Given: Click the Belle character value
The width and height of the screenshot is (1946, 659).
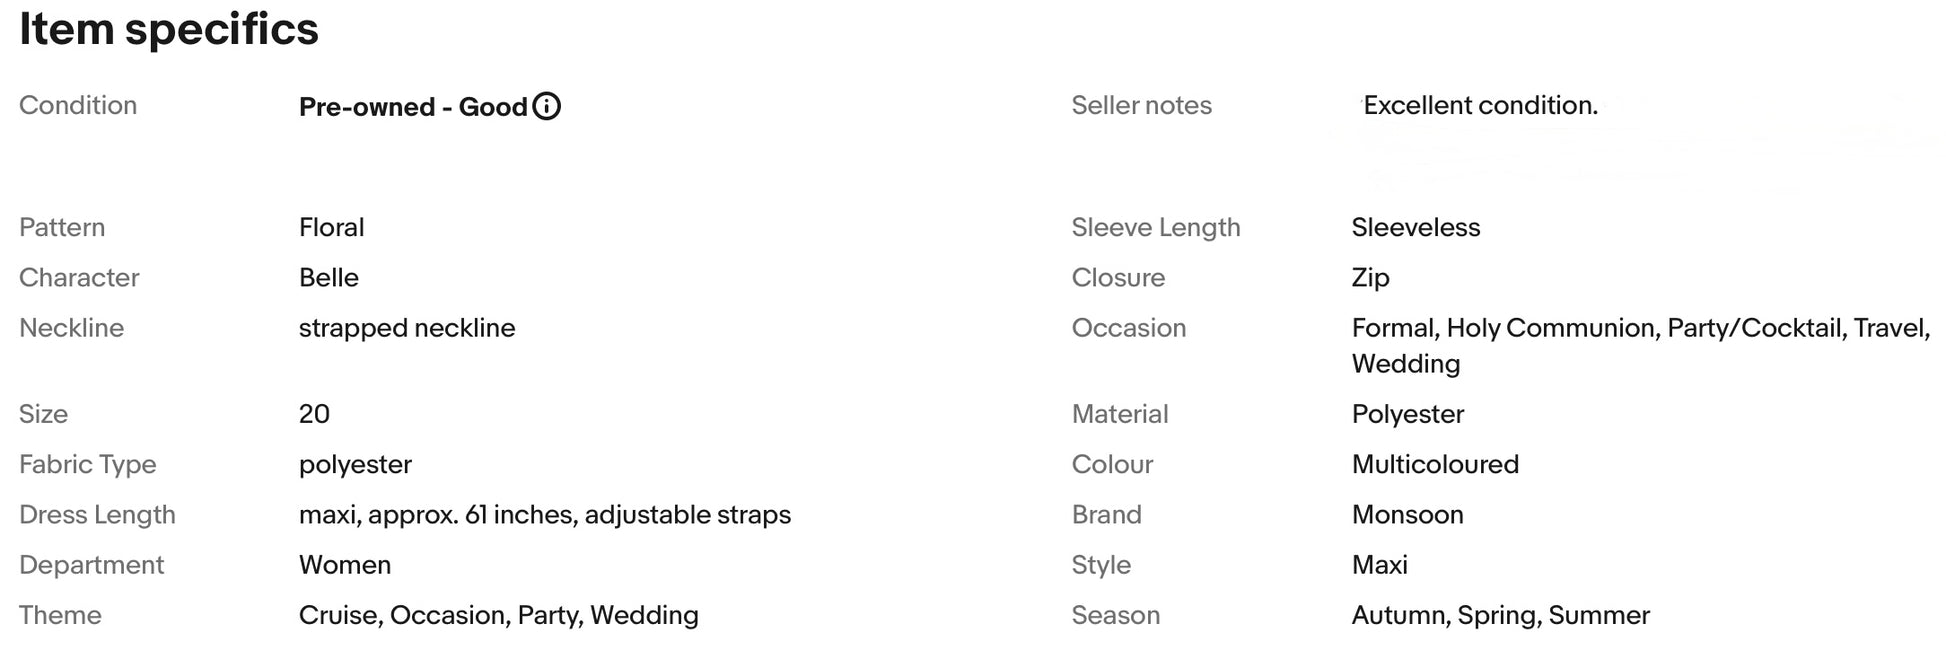Looking at the screenshot, I should pyautogui.click(x=328, y=277).
